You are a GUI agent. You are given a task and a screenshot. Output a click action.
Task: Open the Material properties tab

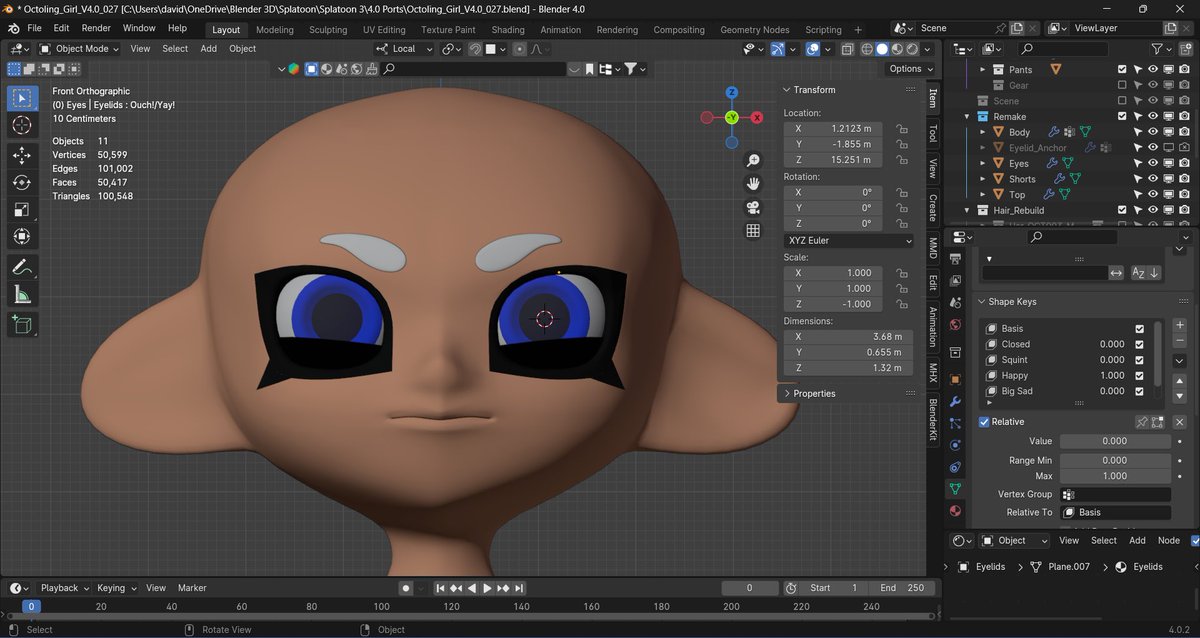955,511
